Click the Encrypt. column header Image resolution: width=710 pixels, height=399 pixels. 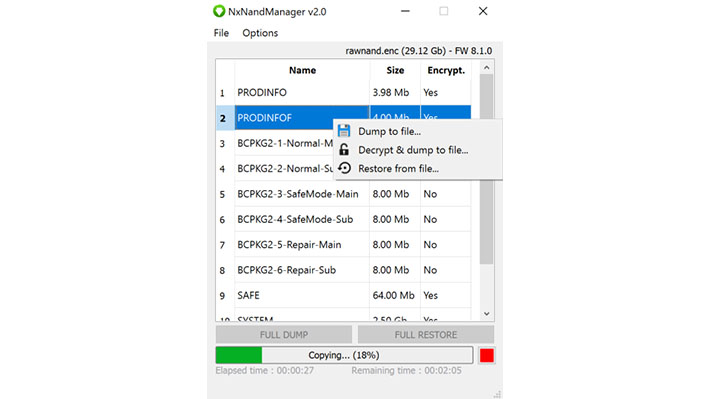point(446,70)
